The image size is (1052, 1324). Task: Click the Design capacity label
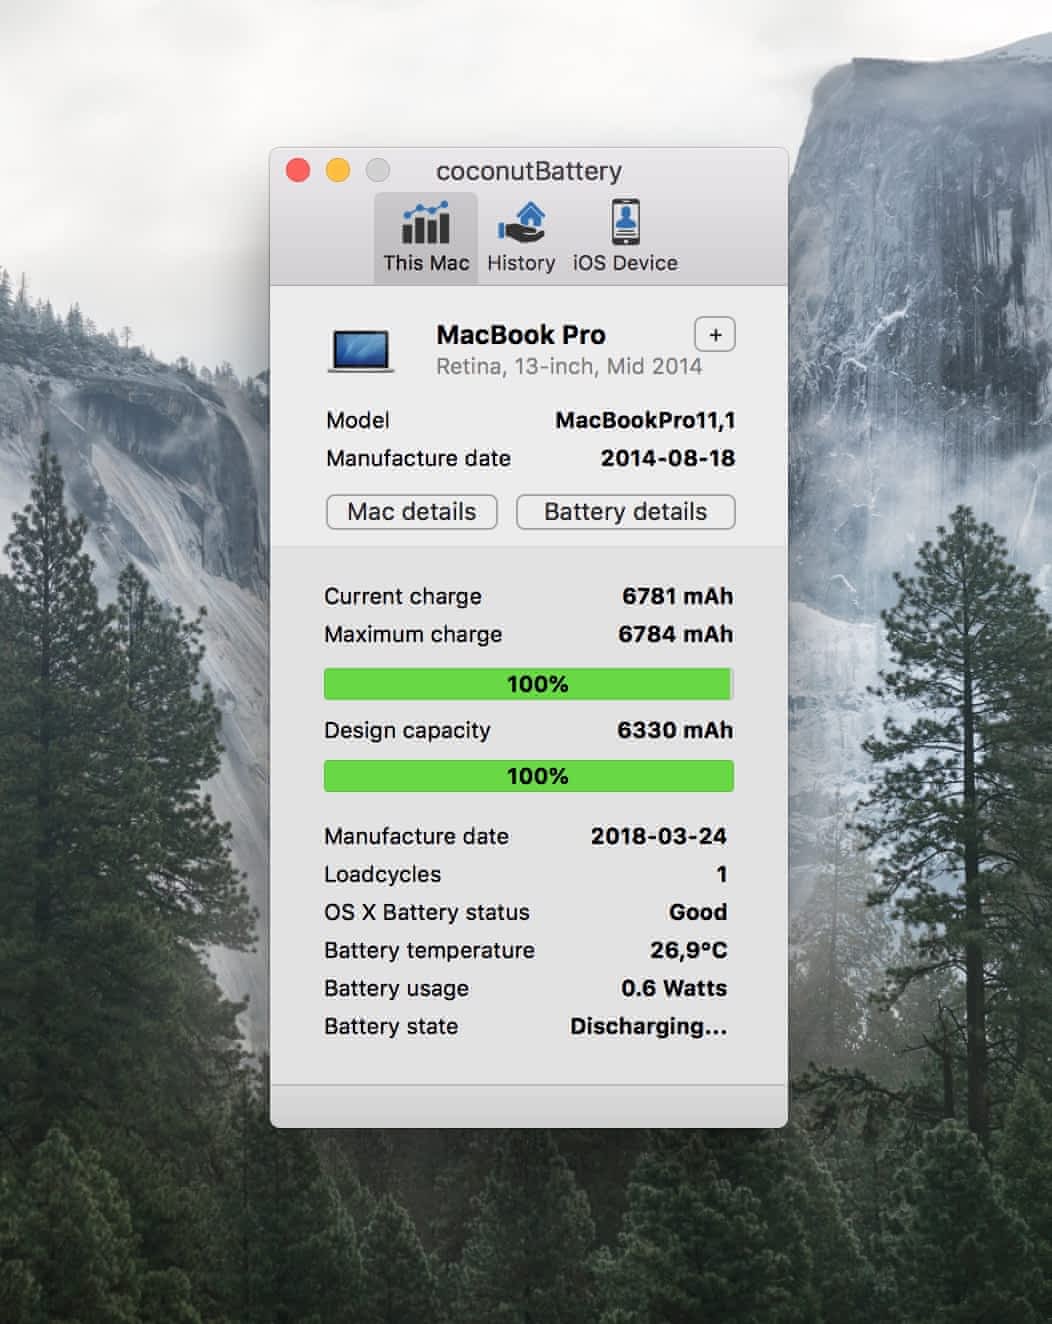tap(407, 730)
